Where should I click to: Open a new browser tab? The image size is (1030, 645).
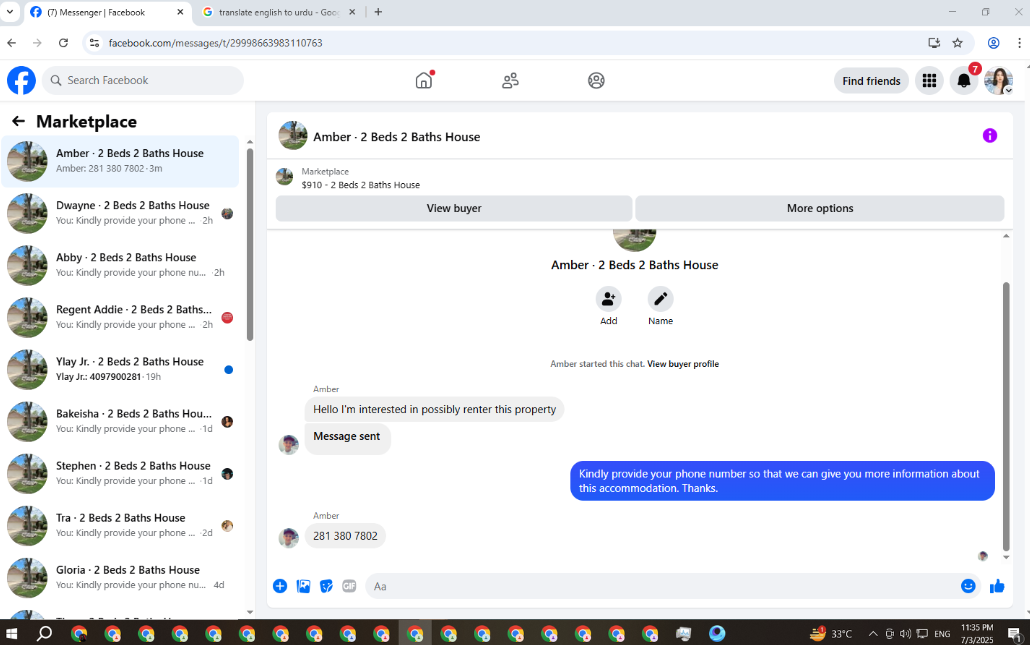point(378,12)
